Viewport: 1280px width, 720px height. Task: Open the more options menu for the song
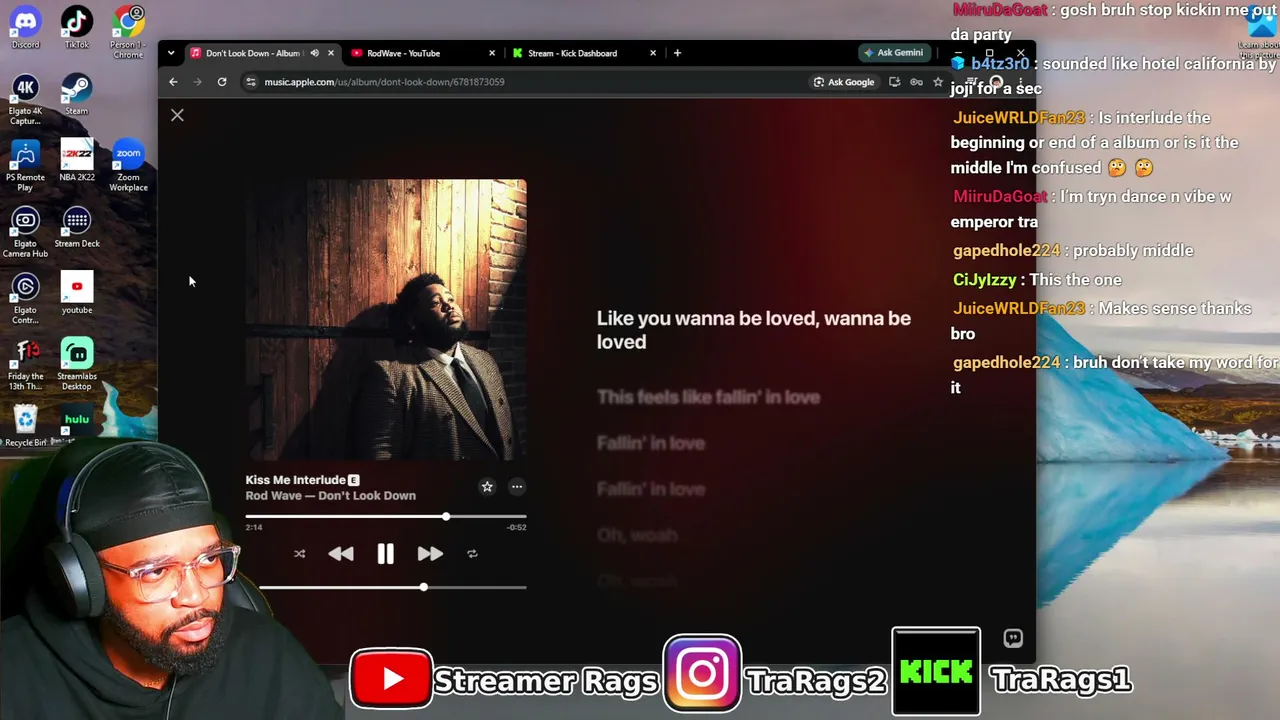click(x=517, y=487)
